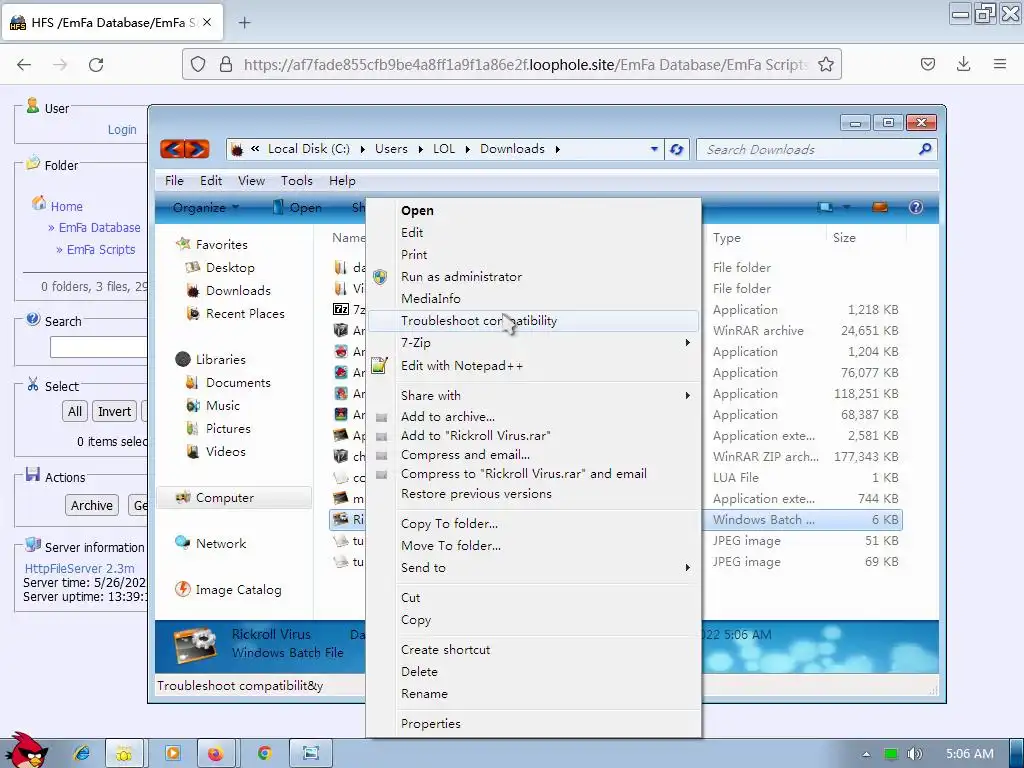
Task: Click the browser back arrow
Action: (x=24, y=65)
